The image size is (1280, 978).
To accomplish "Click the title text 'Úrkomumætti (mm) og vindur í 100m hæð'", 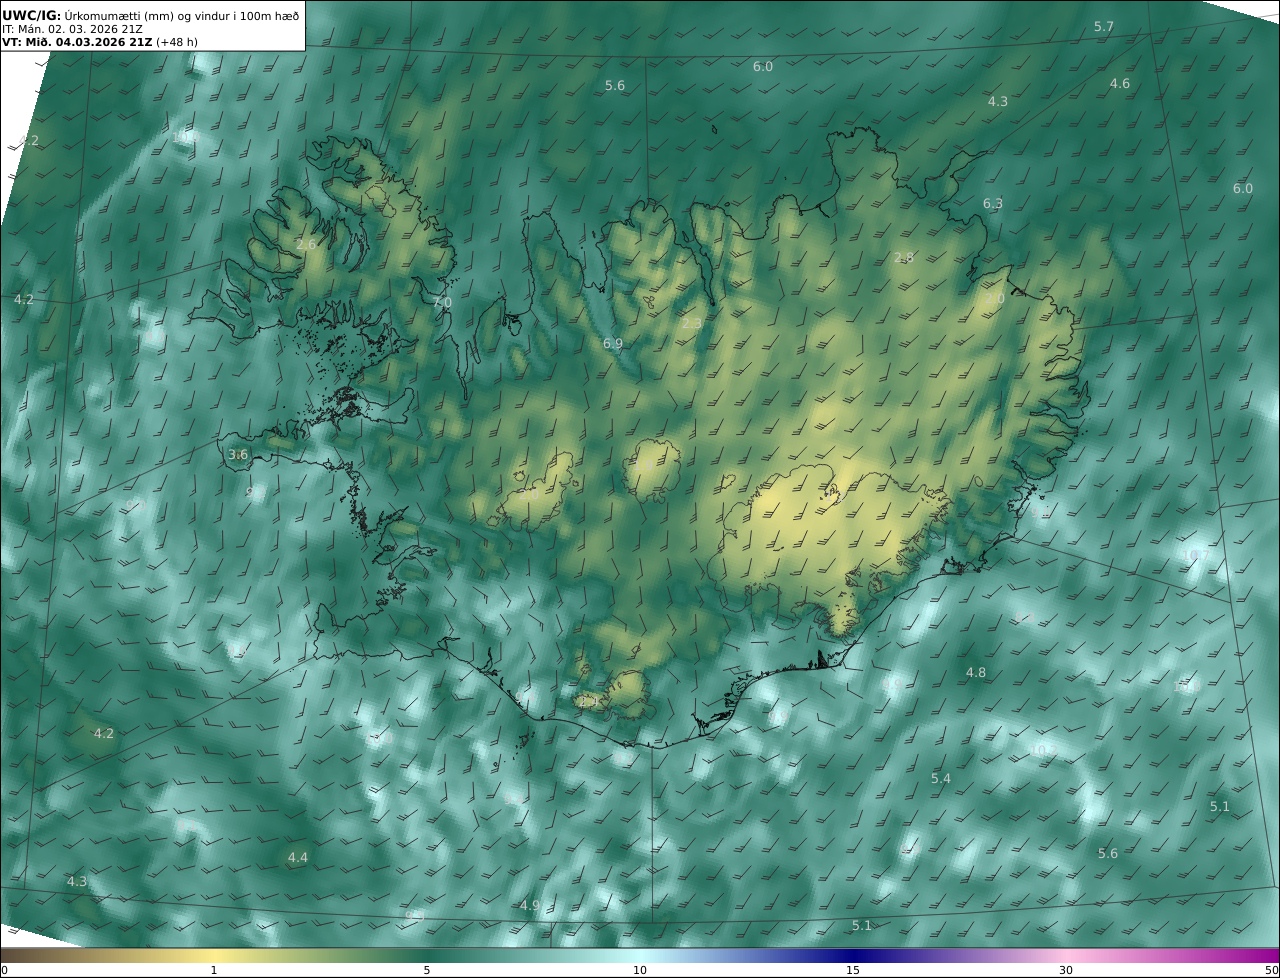I will click(182, 15).
